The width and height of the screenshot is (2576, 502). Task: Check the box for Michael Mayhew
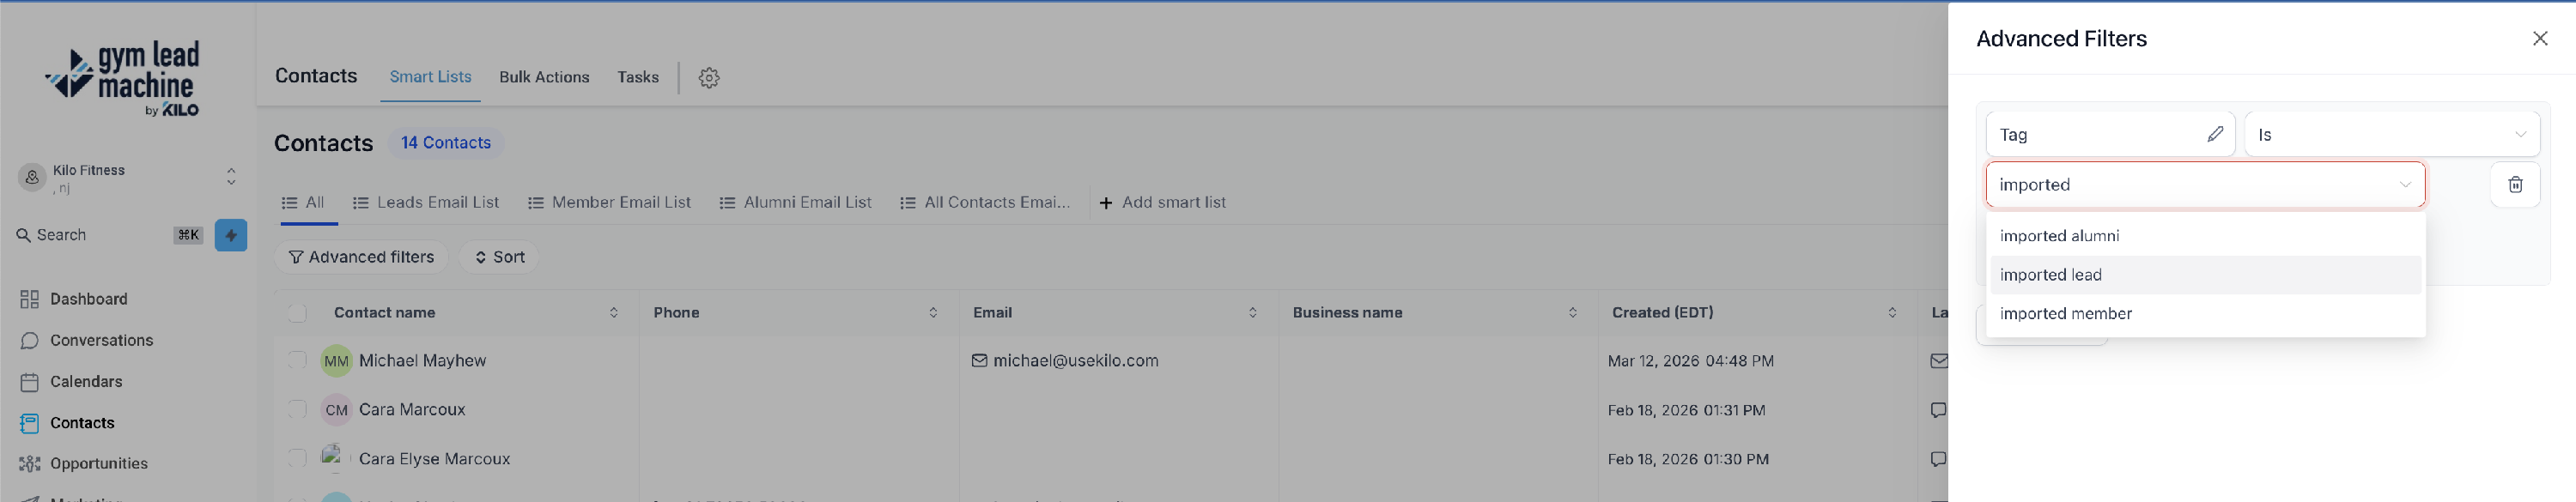coord(297,360)
